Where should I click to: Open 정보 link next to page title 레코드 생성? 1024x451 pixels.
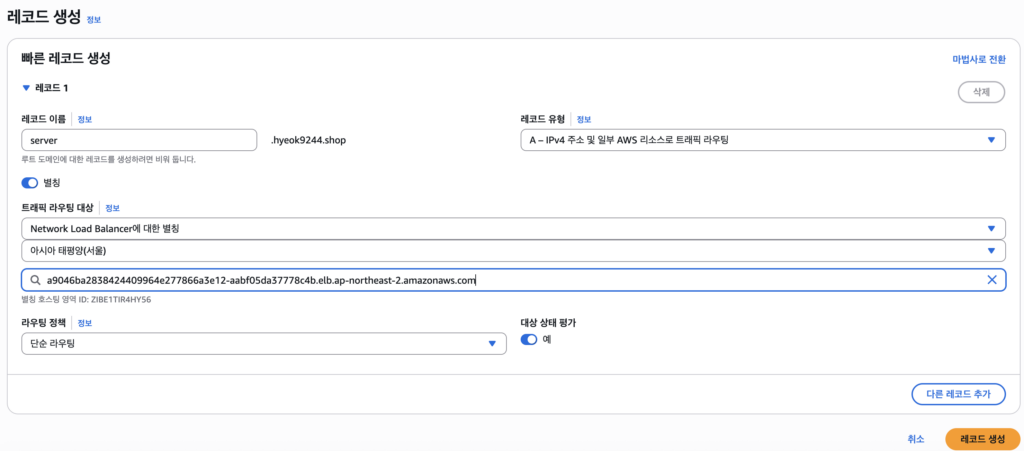coord(93,20)
